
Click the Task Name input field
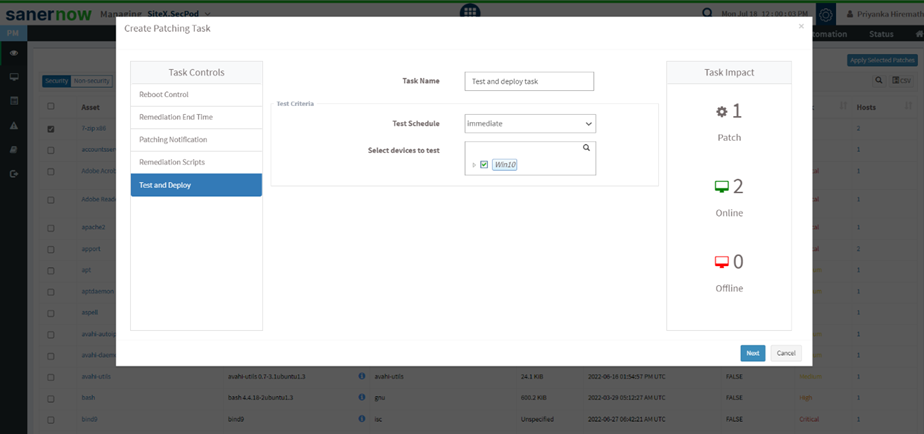529,81
